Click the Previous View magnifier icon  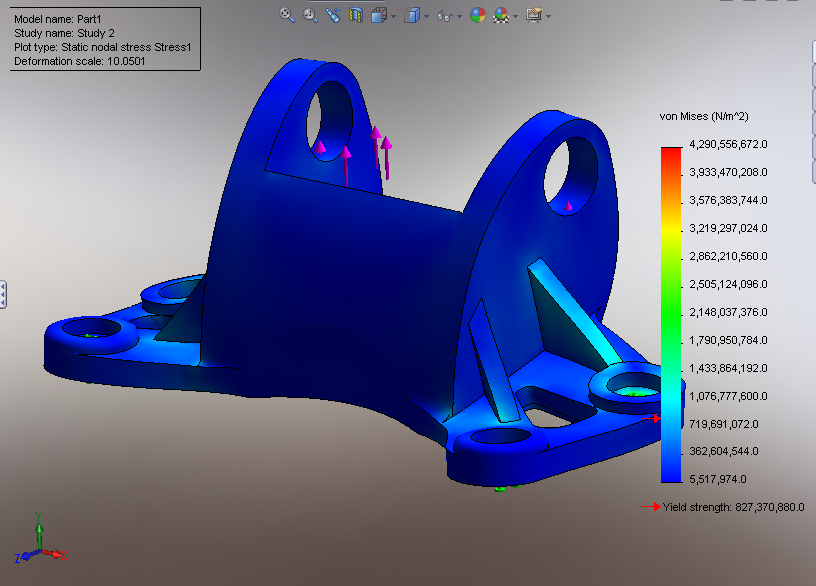tap(332, 14)
